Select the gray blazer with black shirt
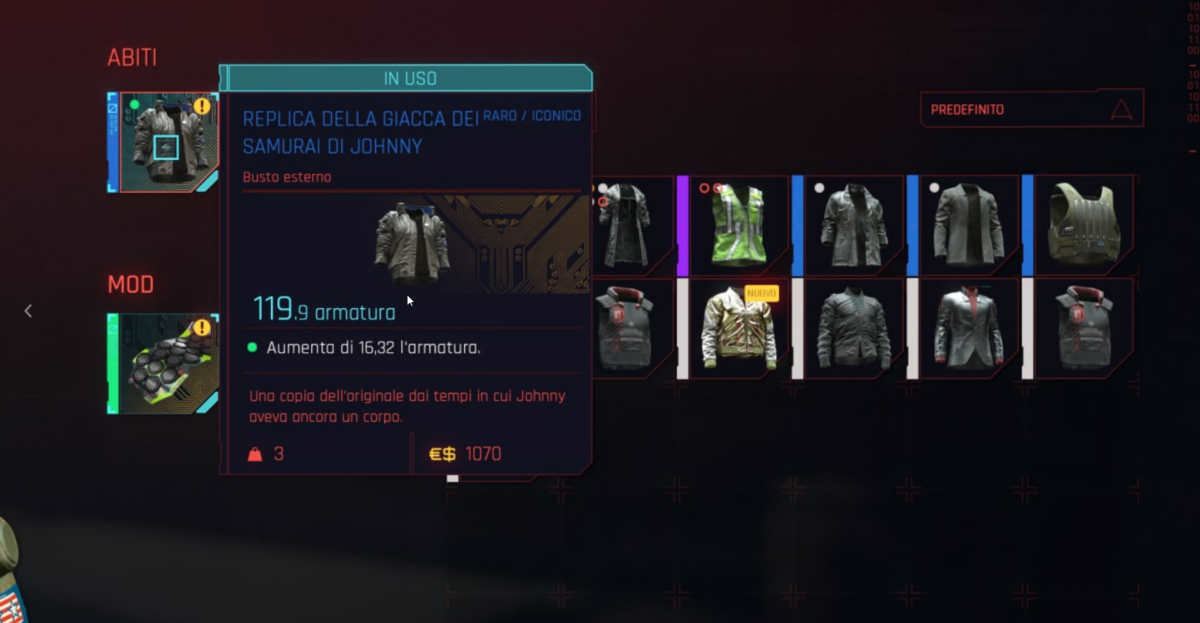The width and height of the screenshot is (1200, 623). 968,226
